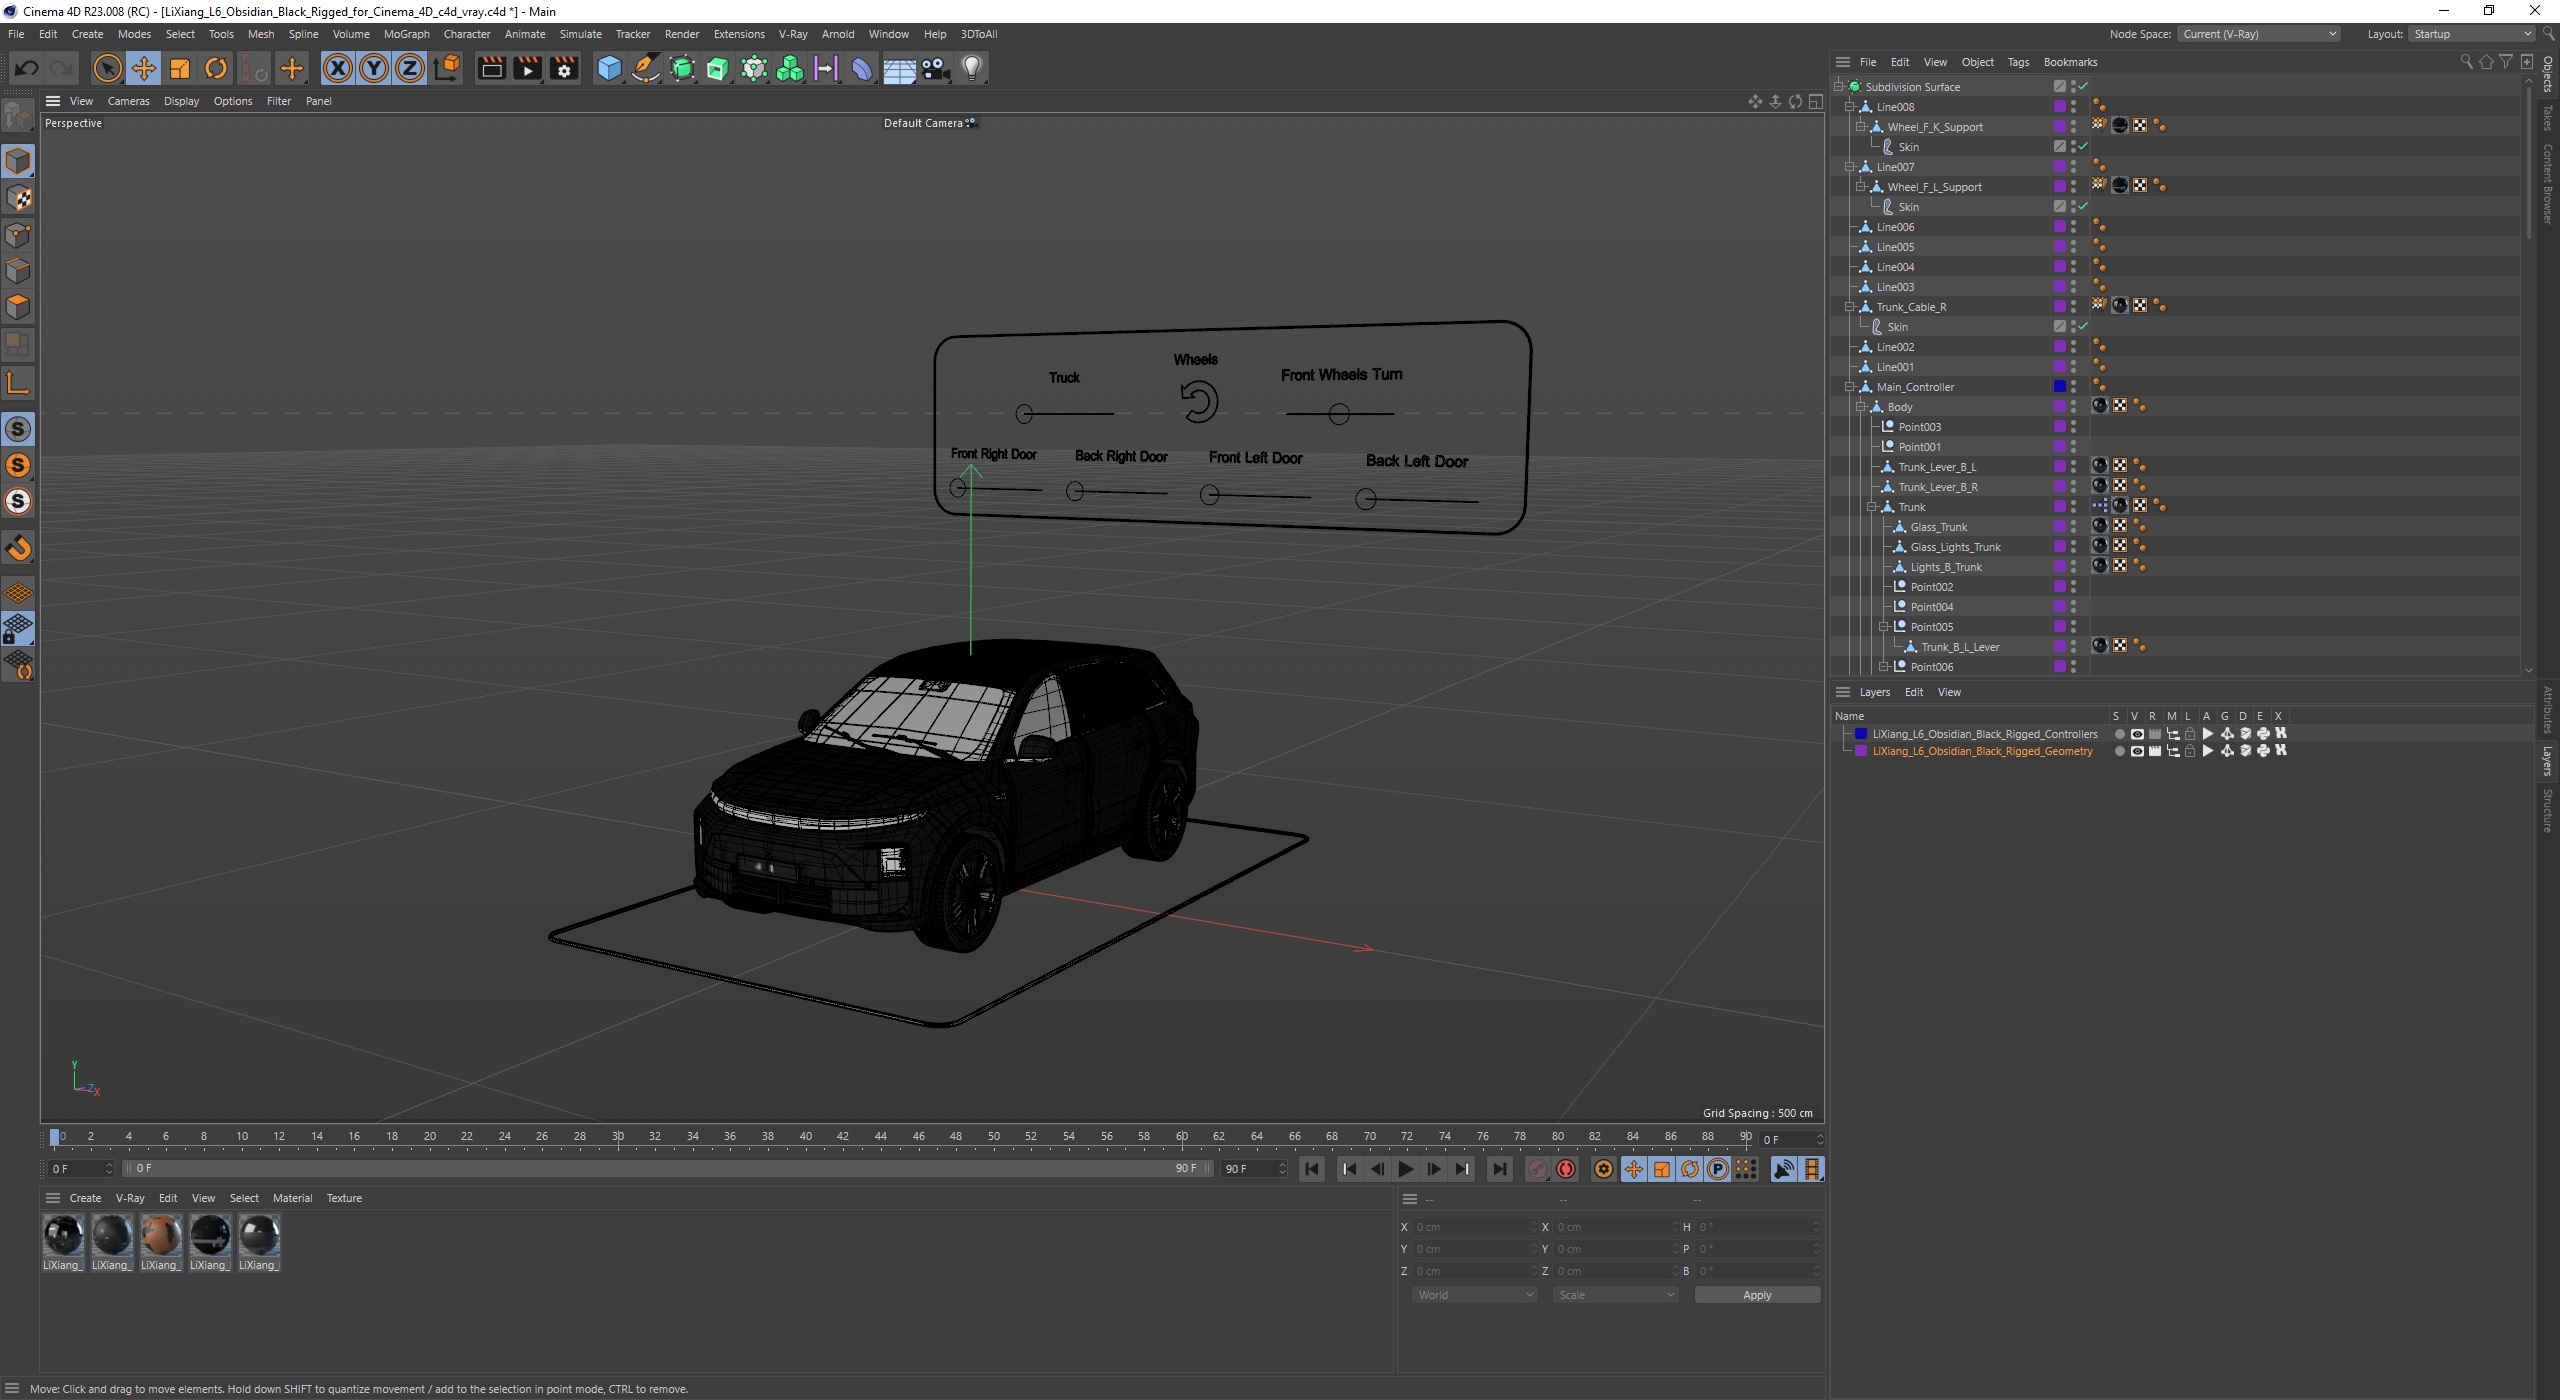The image size is (2560, 1400).
Task: Open the Scale mode dropdown
Action: pyautogui.click(x=1615, y=1295)
